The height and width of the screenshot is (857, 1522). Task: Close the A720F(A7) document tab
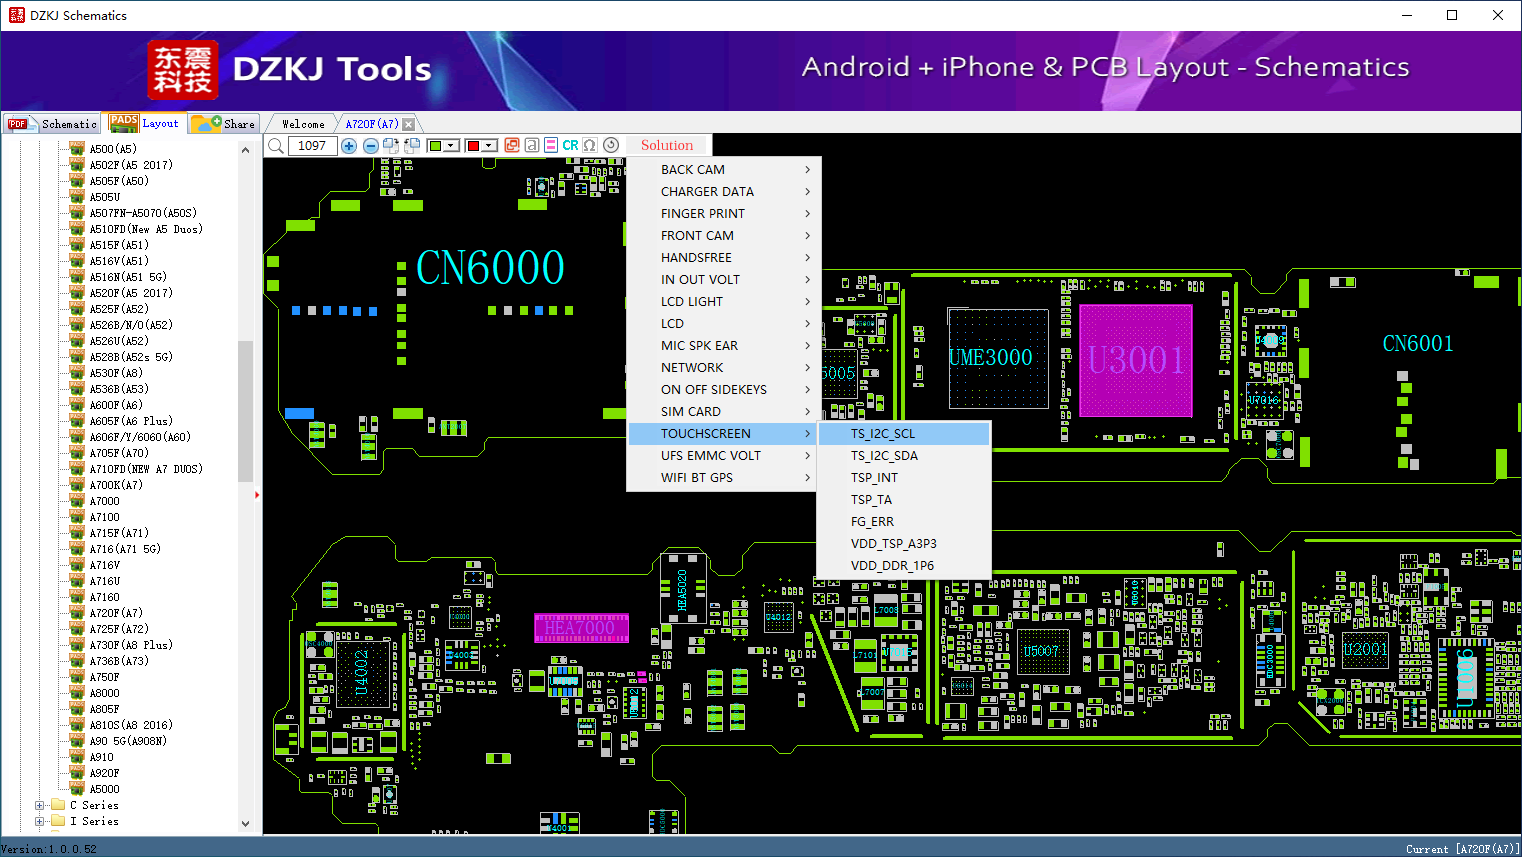click(408, 124)
